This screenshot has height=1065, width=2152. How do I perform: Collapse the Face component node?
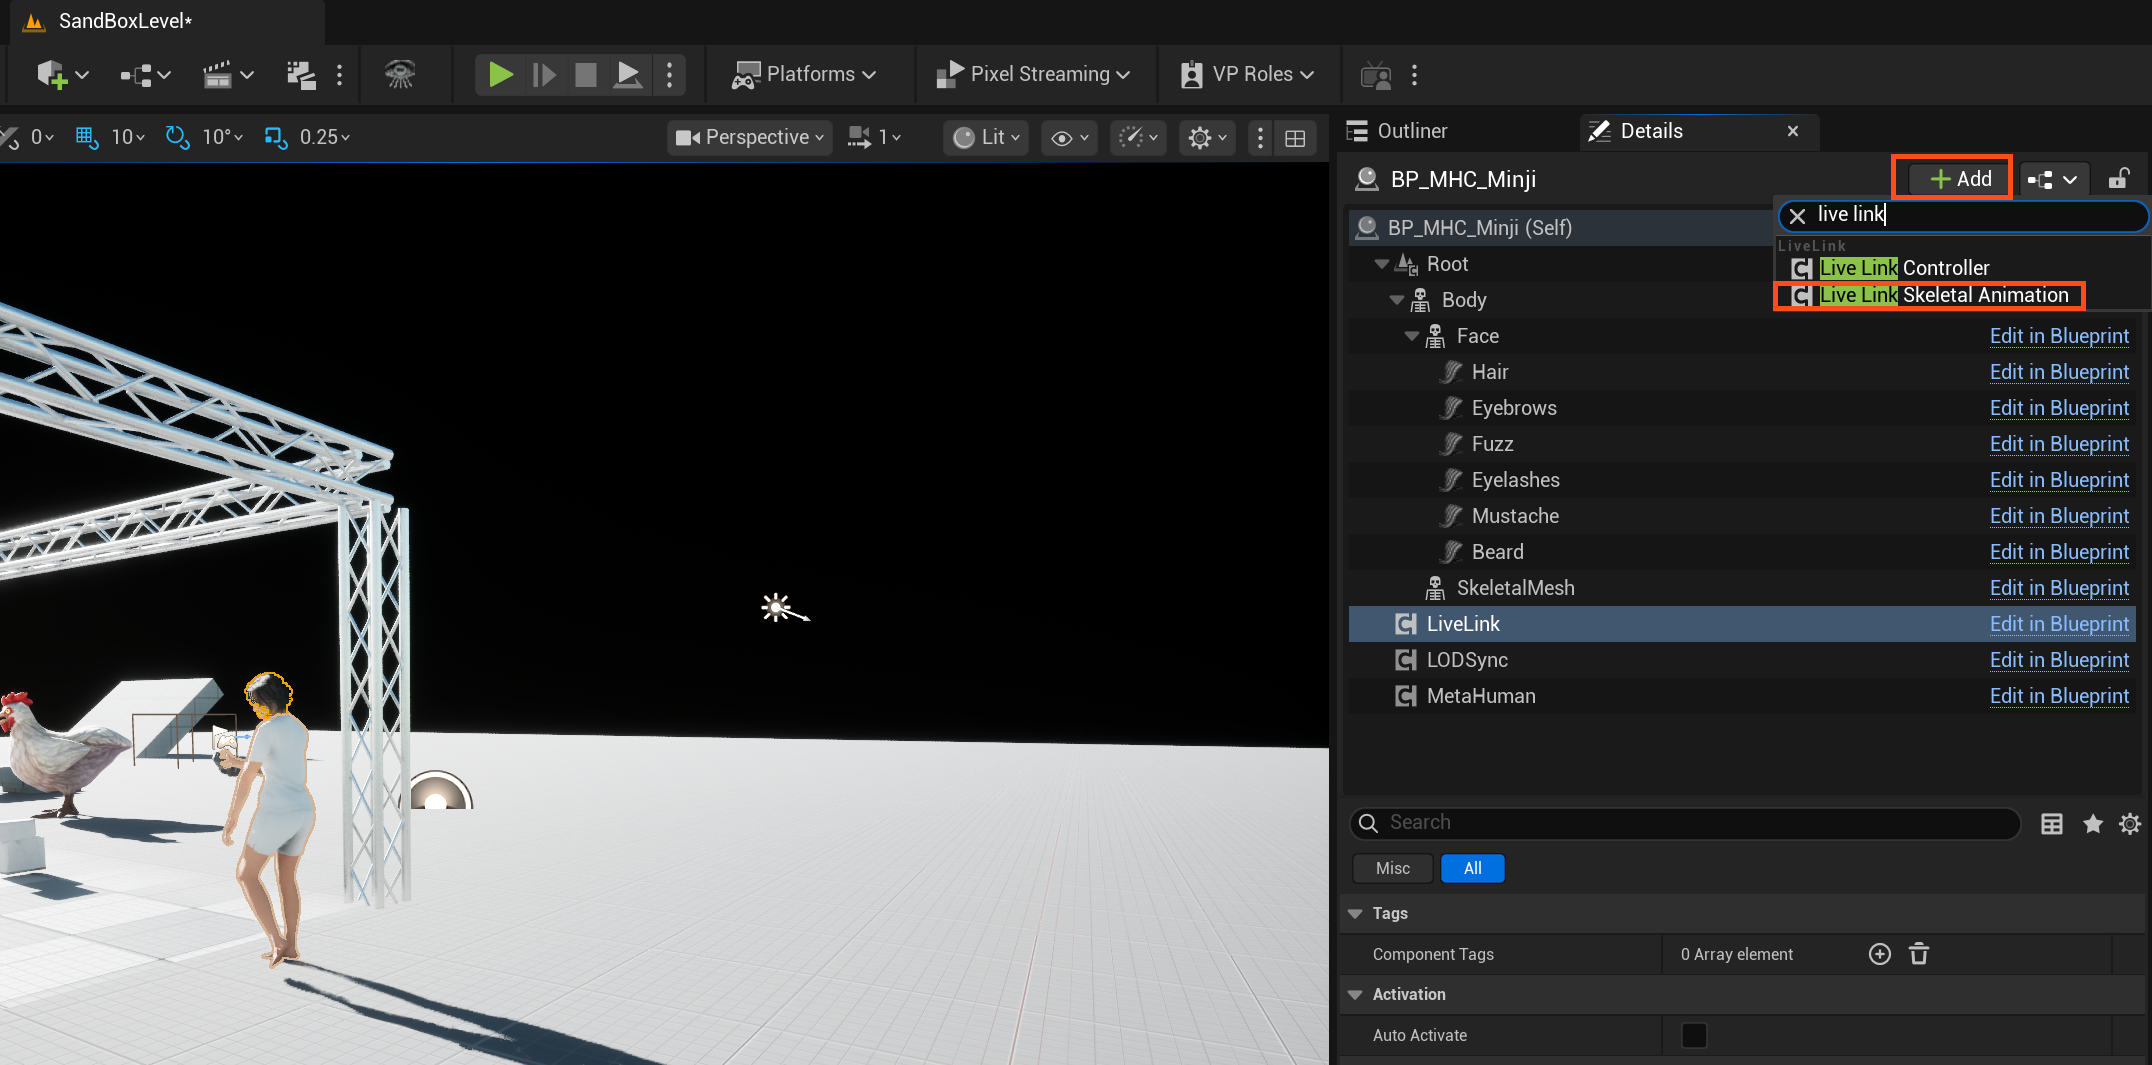pyautogui.click(x=1412, y=336)
